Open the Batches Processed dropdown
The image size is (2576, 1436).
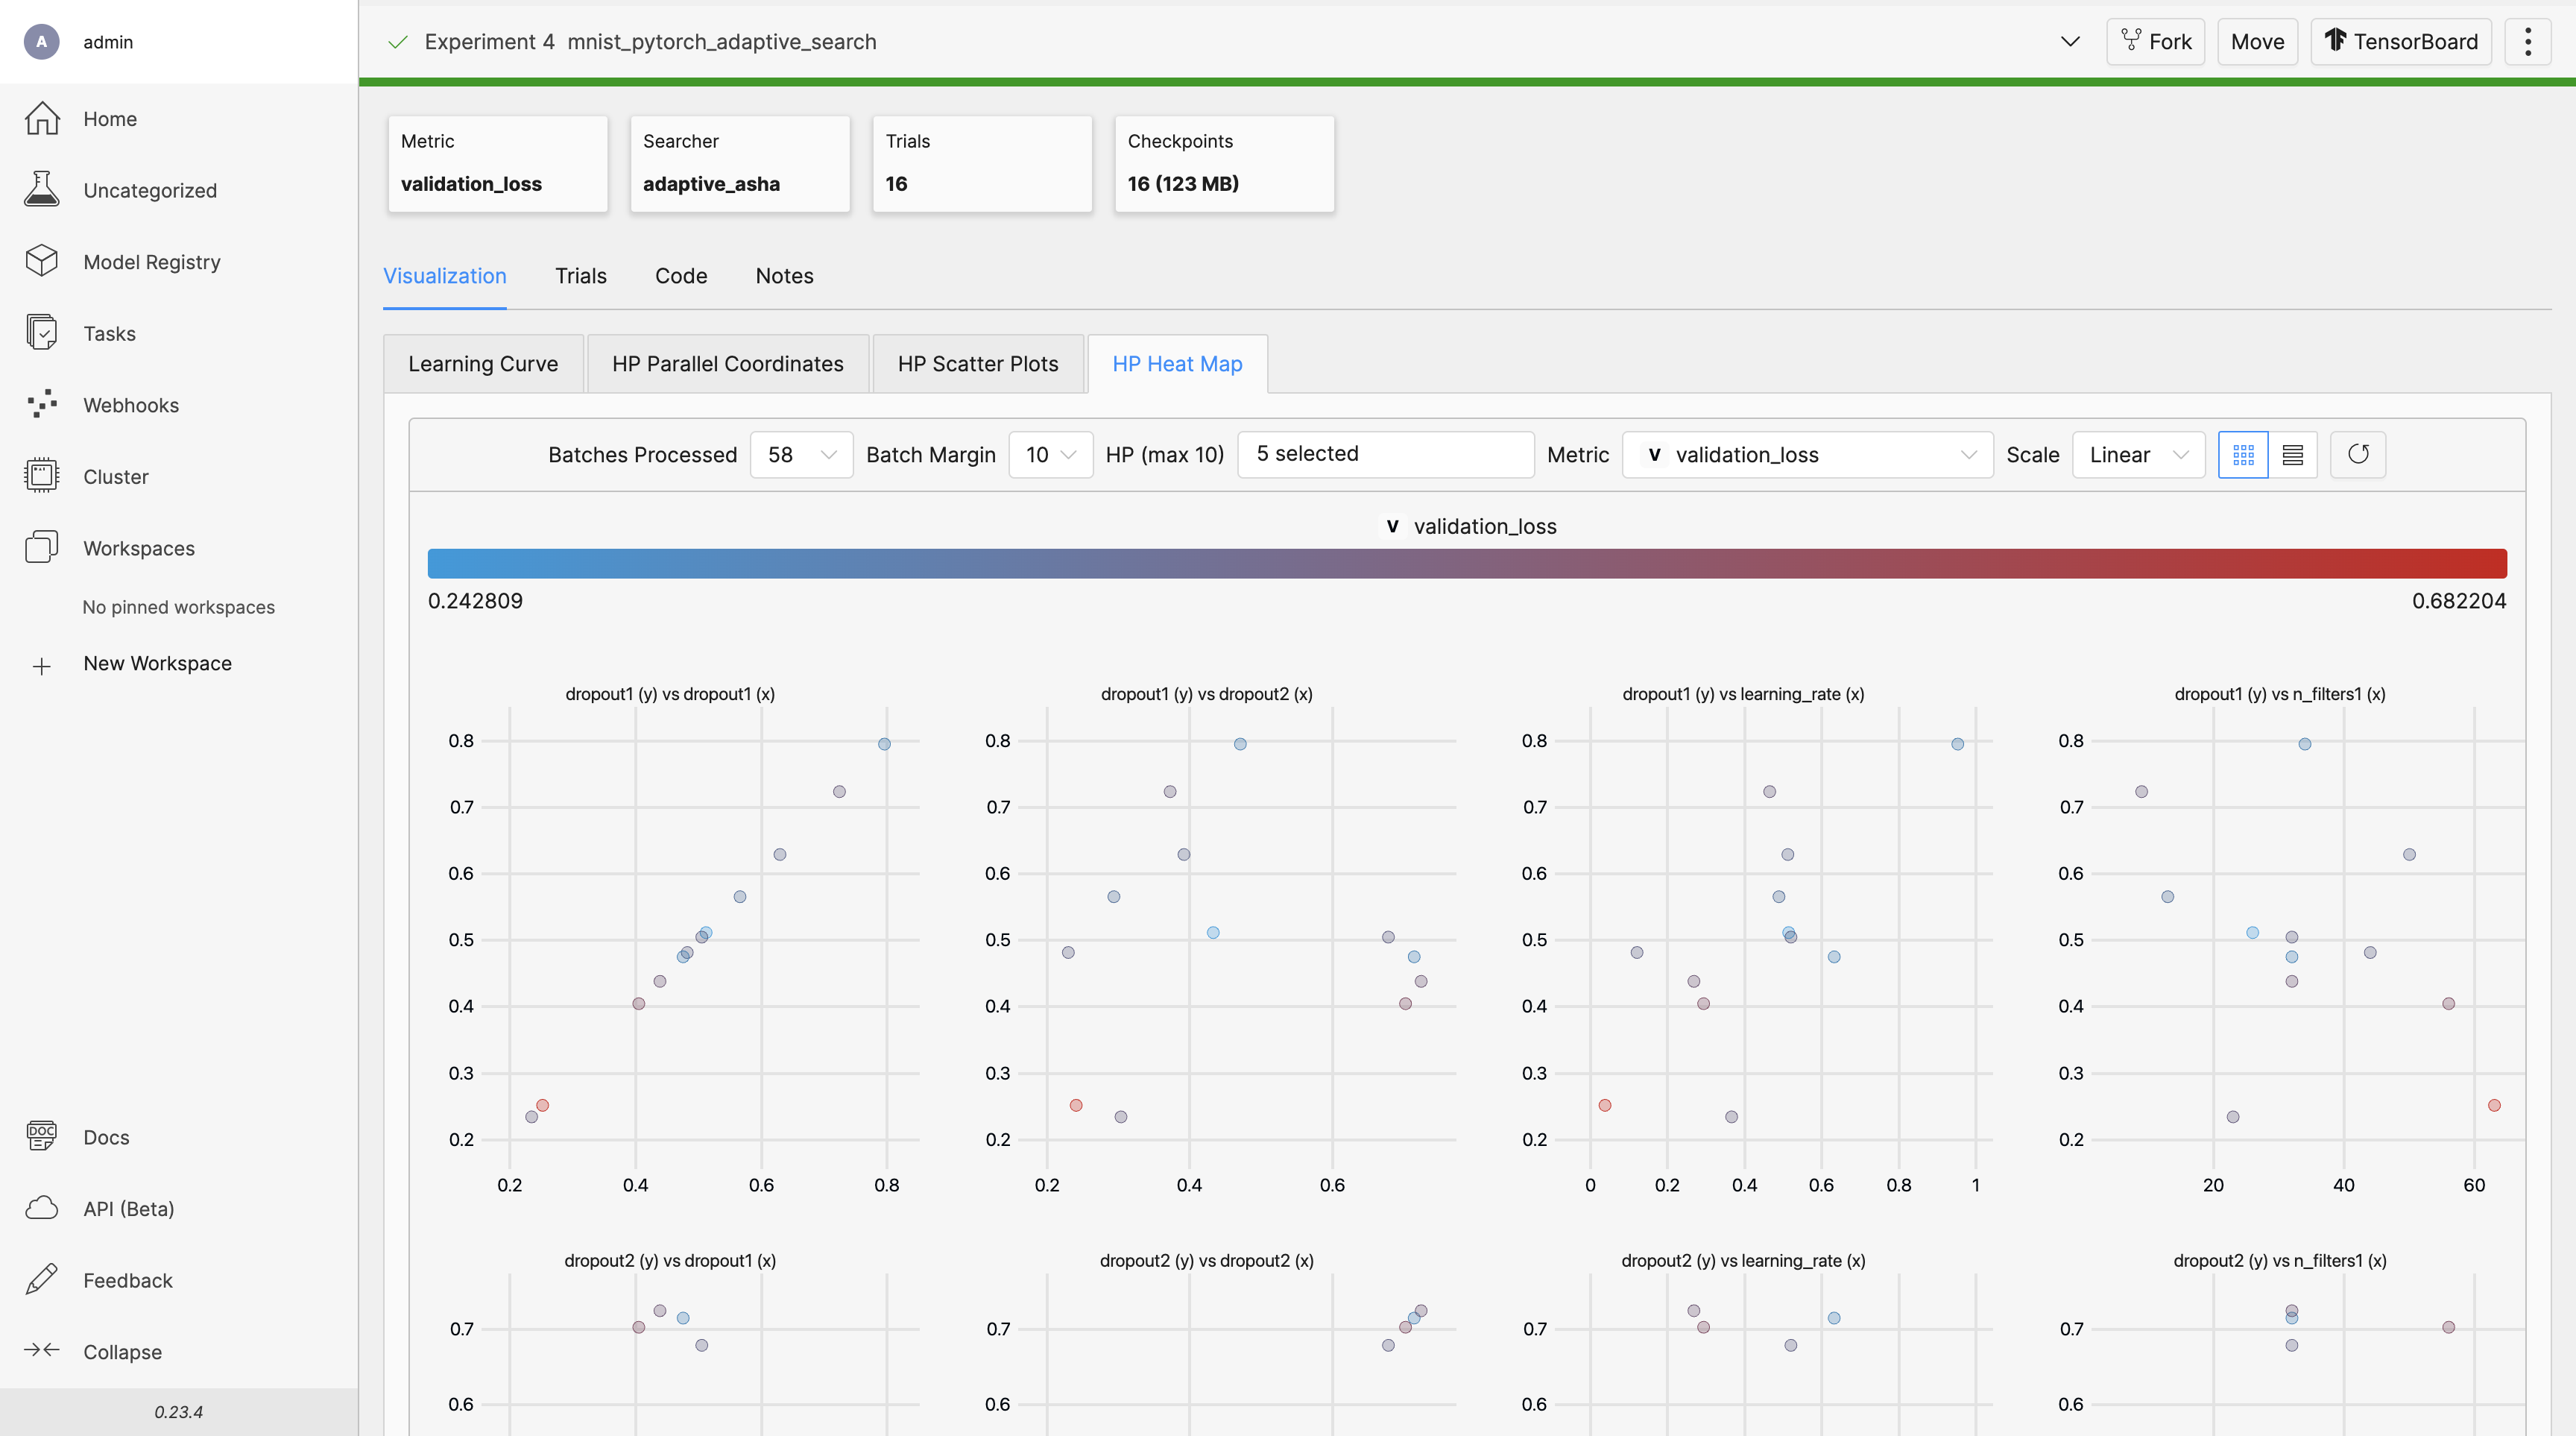pyautogui.click(x=801, y=454)
